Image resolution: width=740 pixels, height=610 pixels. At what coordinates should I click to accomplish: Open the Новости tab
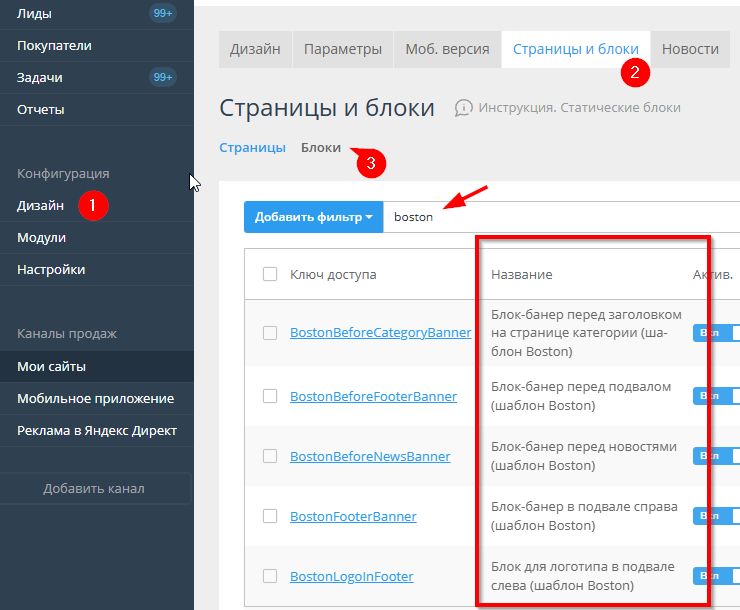pyautogui.click(x=690, y=49)
